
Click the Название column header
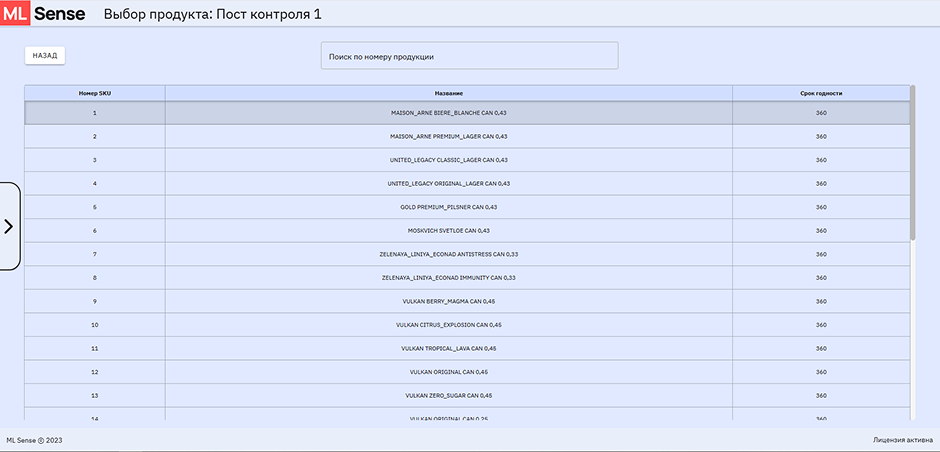[448, 93]
